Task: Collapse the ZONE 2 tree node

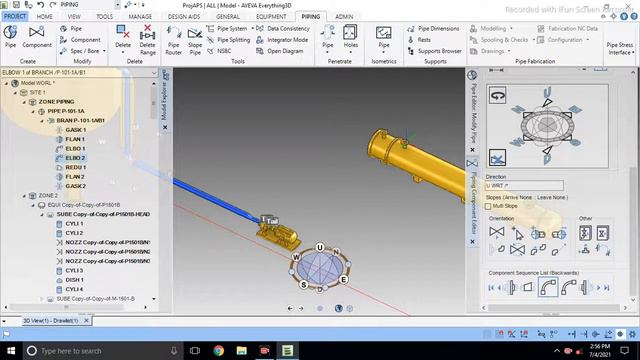Action: coord(24,196)
